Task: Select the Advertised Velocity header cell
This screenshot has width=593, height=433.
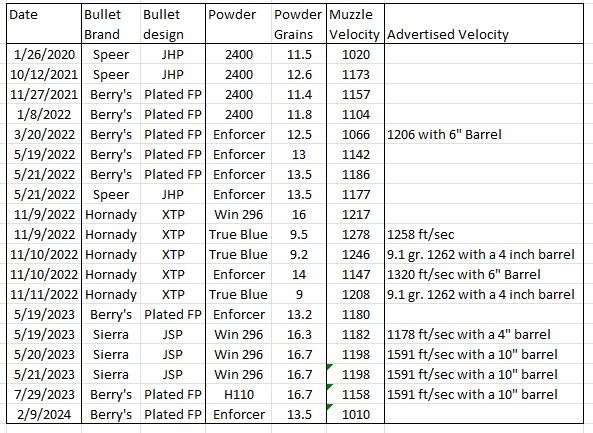Action: click(x=484, y=24)
